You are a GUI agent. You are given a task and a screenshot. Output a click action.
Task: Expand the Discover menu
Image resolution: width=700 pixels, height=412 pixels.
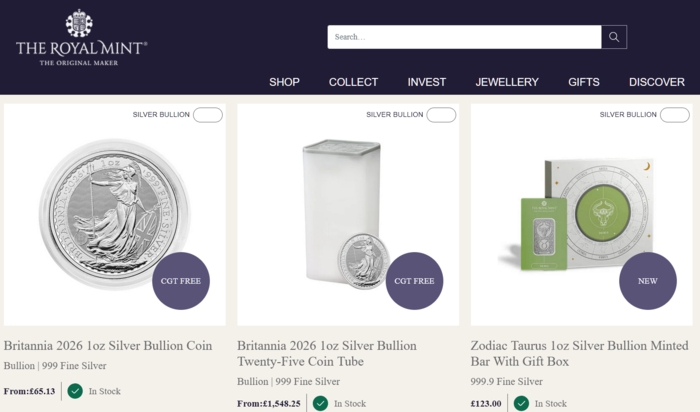point(657,82)
